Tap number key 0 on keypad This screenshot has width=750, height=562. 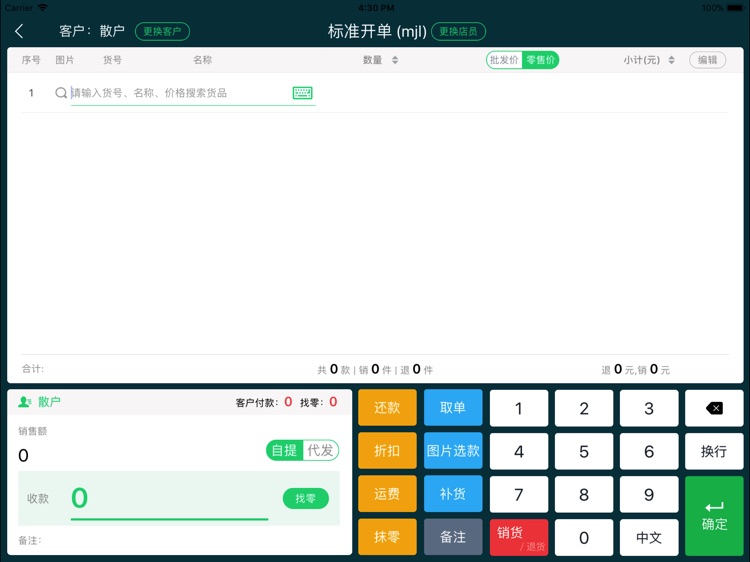[584, 537]
